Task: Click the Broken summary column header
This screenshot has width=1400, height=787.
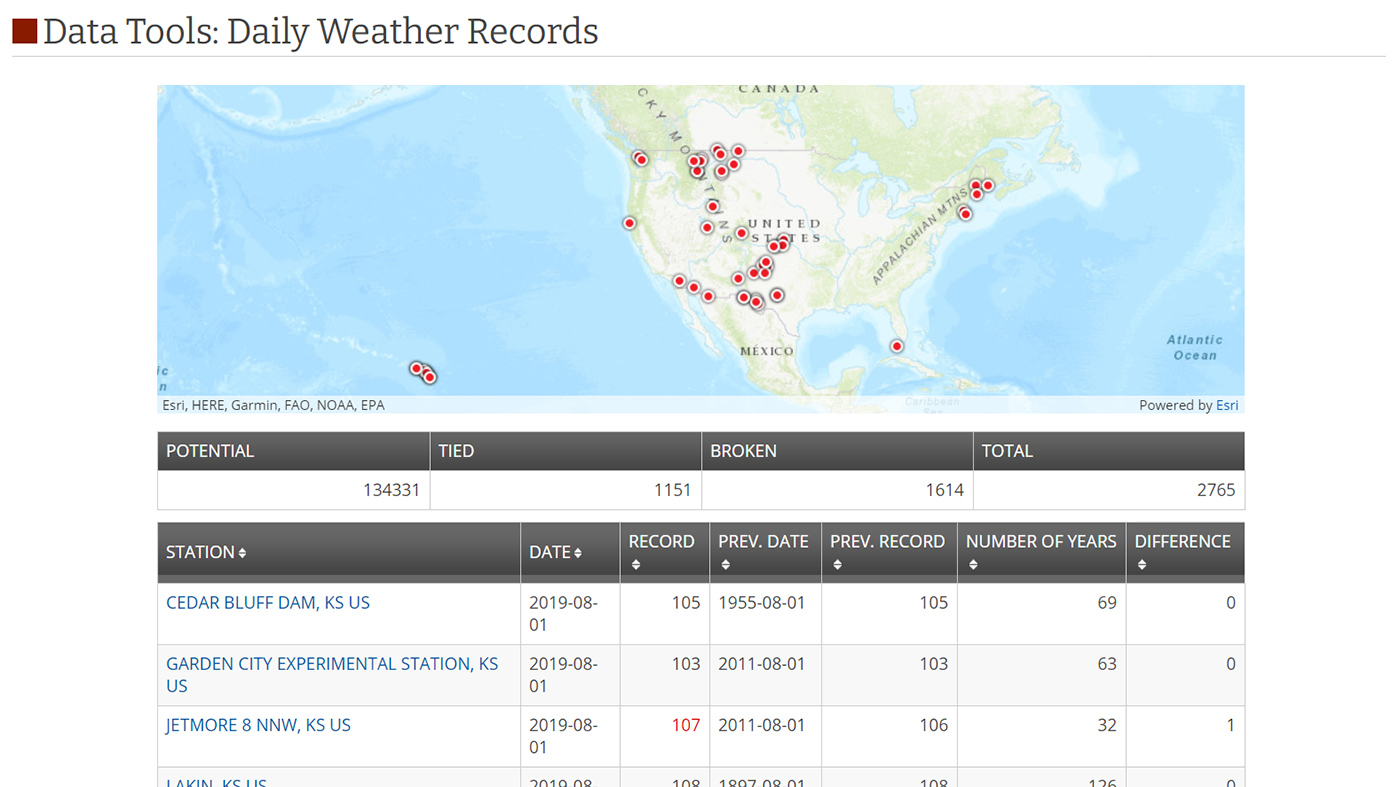Action: (743, 451)
